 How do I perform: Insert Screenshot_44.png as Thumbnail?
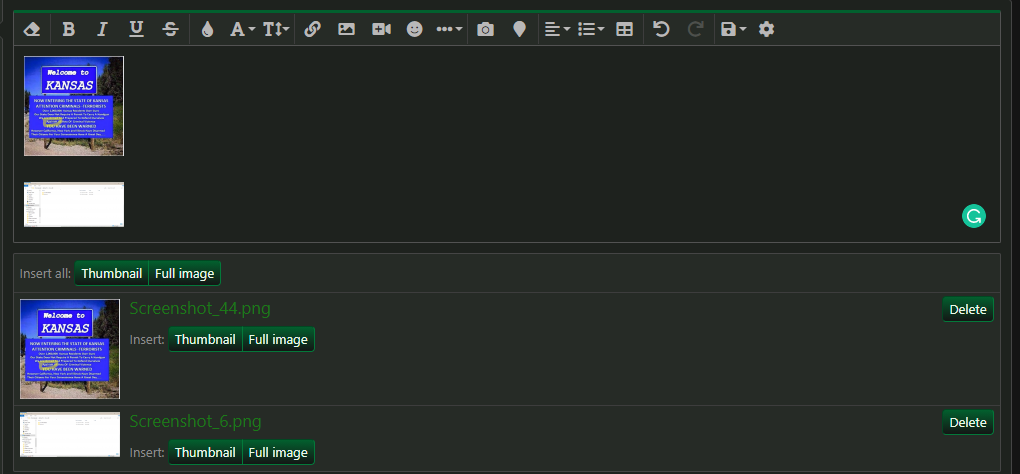[205, 339]
